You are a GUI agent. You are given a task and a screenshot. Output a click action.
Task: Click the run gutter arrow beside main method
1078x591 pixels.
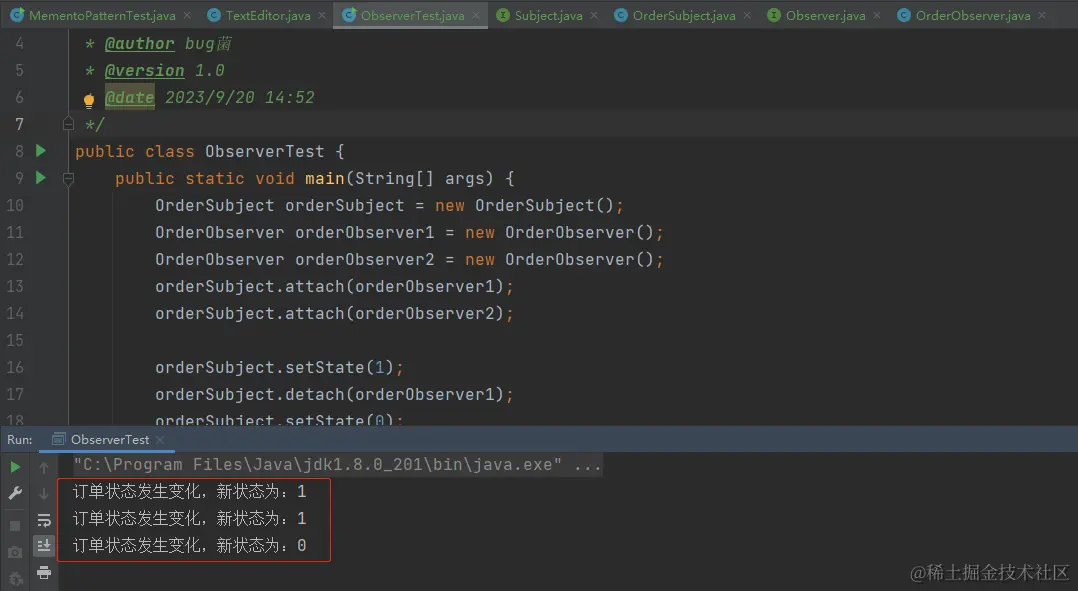pos(41,177)
